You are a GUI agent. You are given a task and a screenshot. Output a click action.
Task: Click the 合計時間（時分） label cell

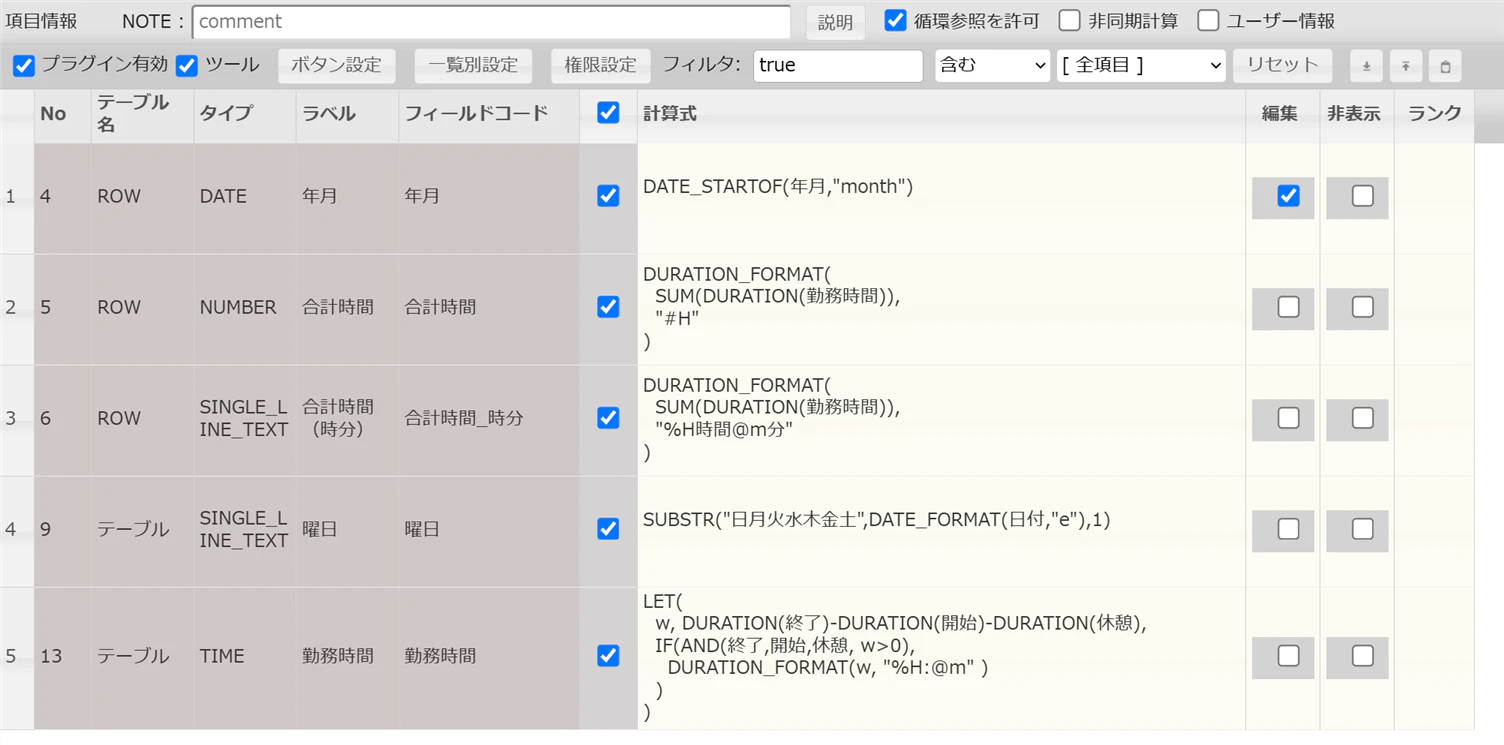(347, 420)
